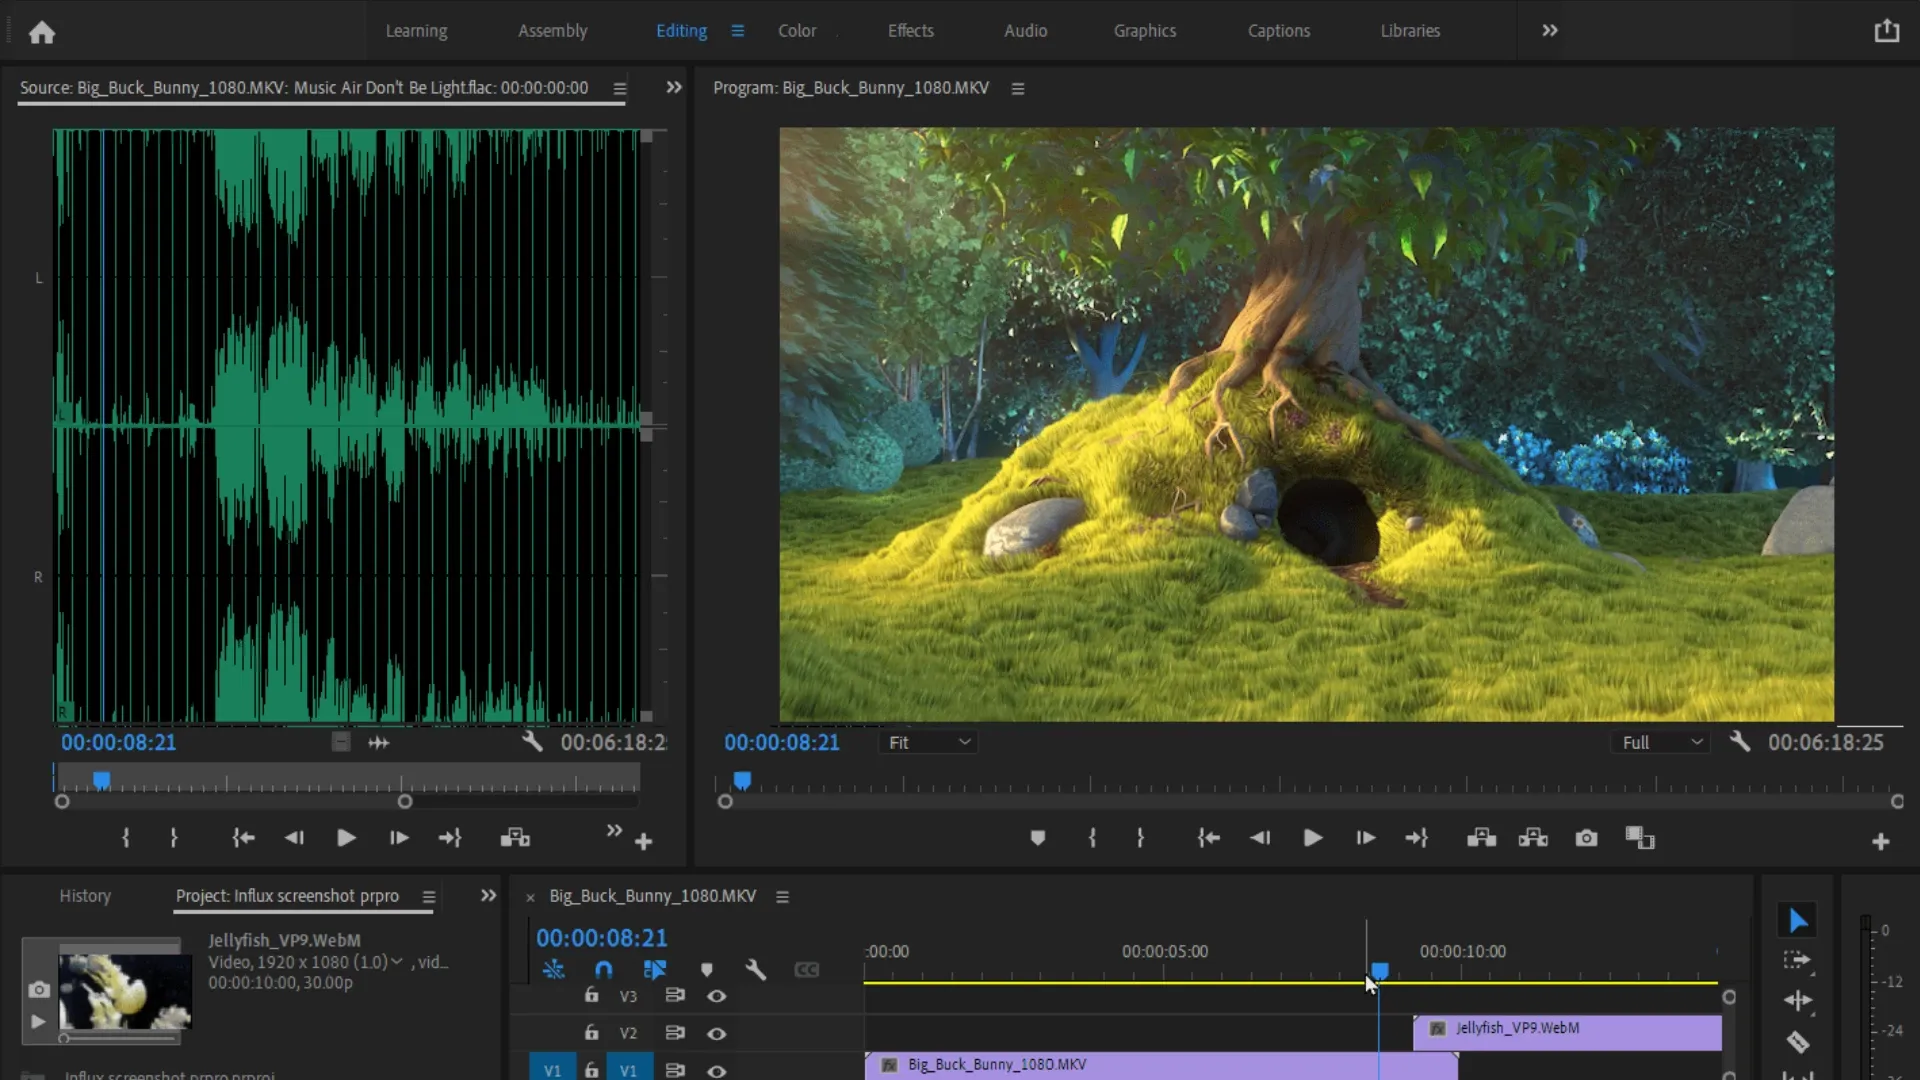Image resolution: width=1920 pixels, height=1080 pixels.
Task: Switch to the Color workspace tab
Action: [x=796, y=31]
